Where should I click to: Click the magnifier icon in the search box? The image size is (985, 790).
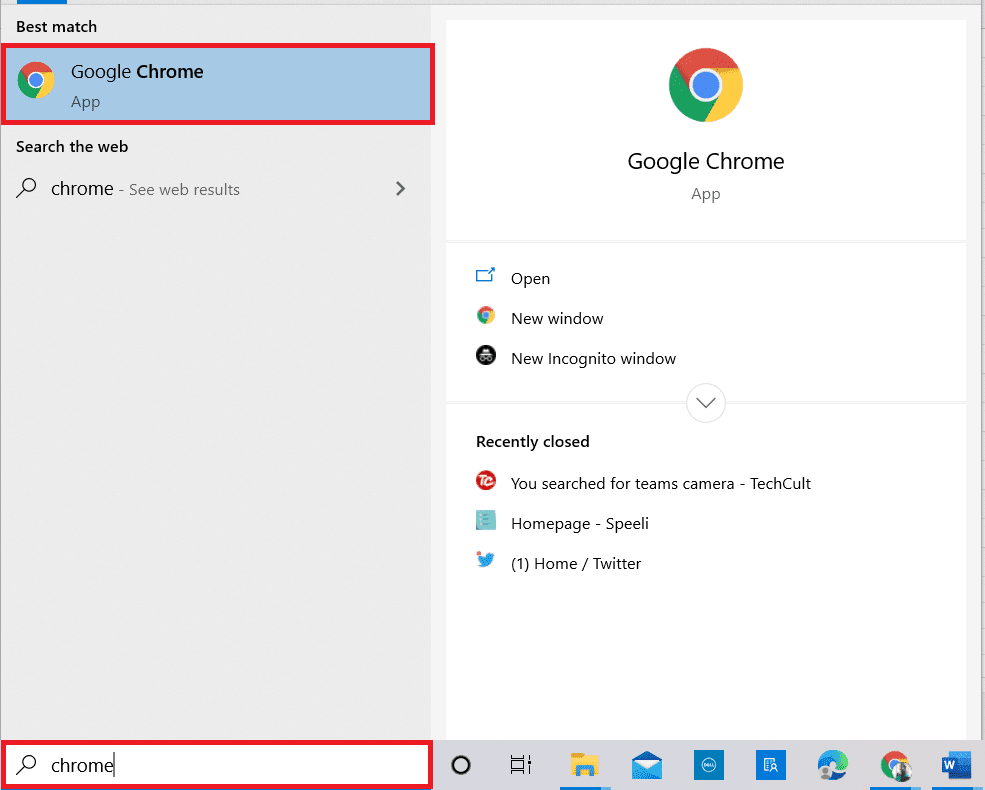click(24, 764)
